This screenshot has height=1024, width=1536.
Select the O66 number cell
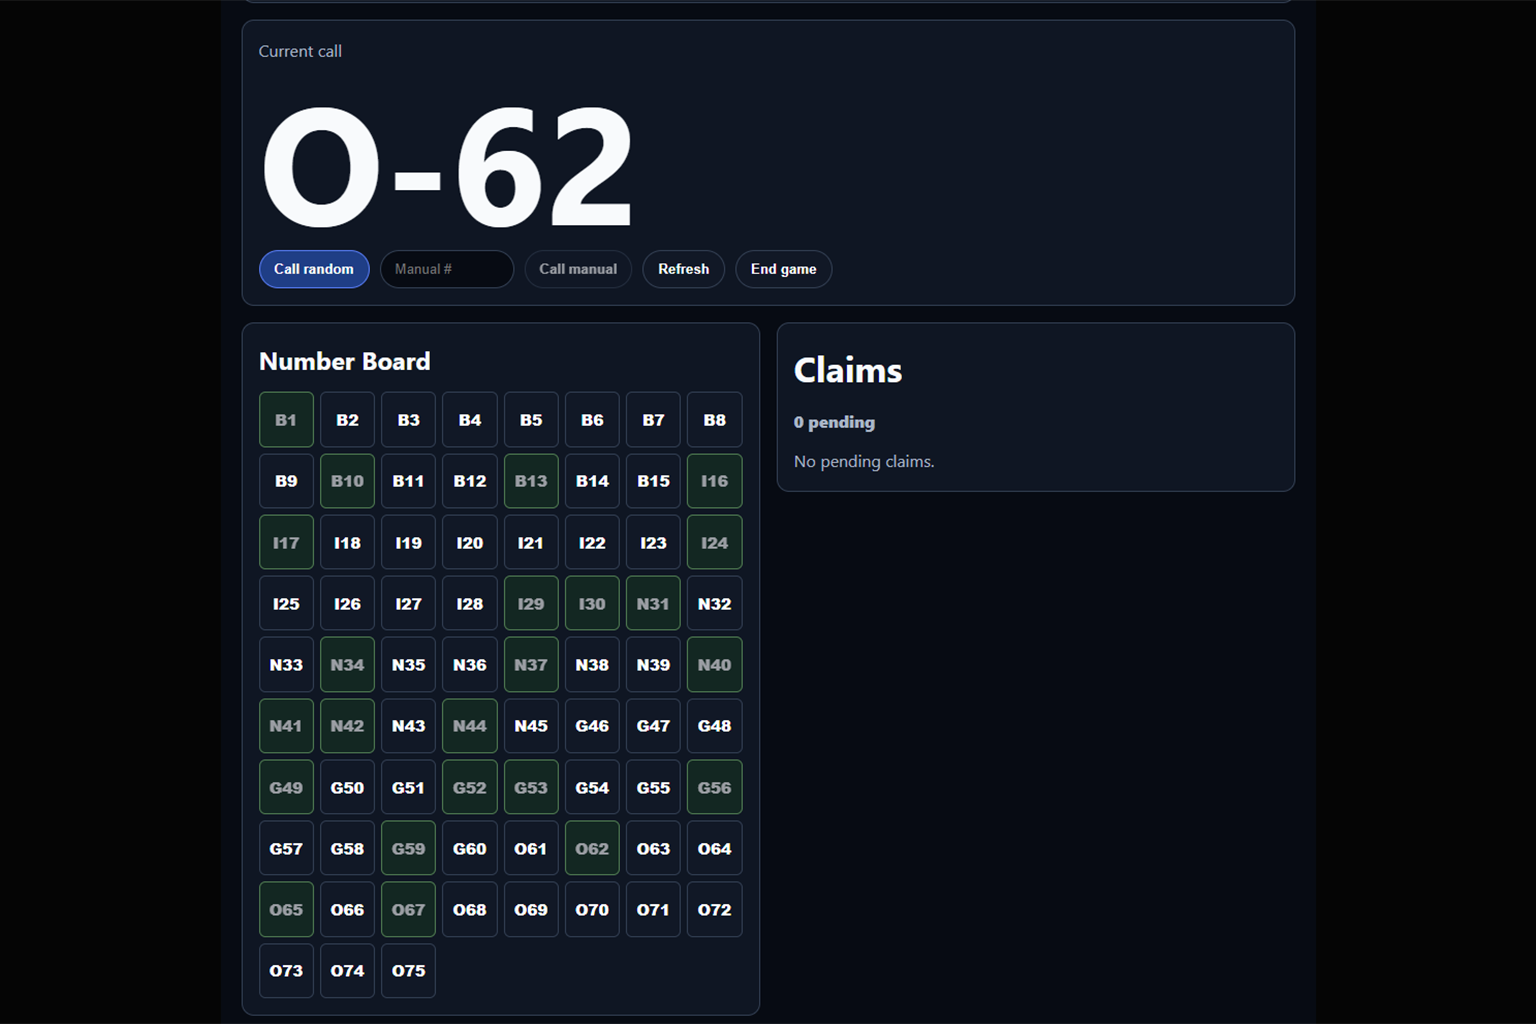(x=347, y=909)
